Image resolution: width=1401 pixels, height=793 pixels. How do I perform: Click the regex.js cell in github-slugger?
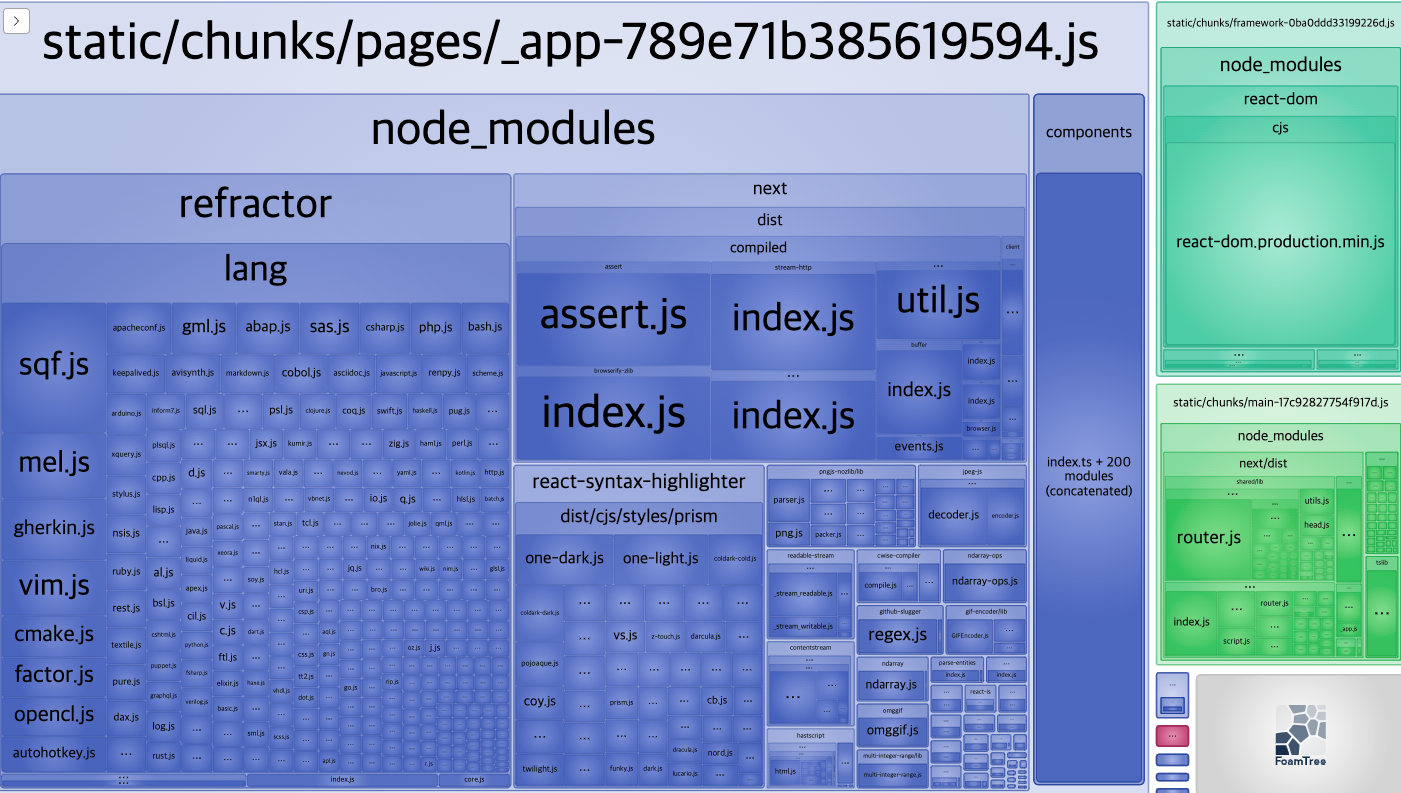[x=899, y=634]
